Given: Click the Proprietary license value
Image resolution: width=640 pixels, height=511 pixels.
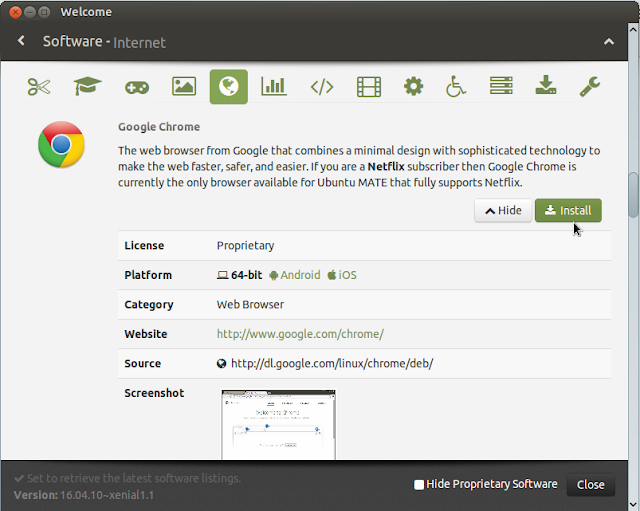Looking at the screenshot, I should point(245,246).
